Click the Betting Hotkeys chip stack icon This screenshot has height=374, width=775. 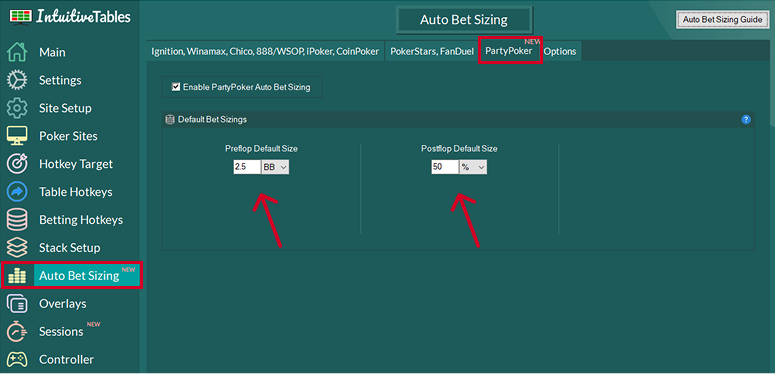pos(17,220)
